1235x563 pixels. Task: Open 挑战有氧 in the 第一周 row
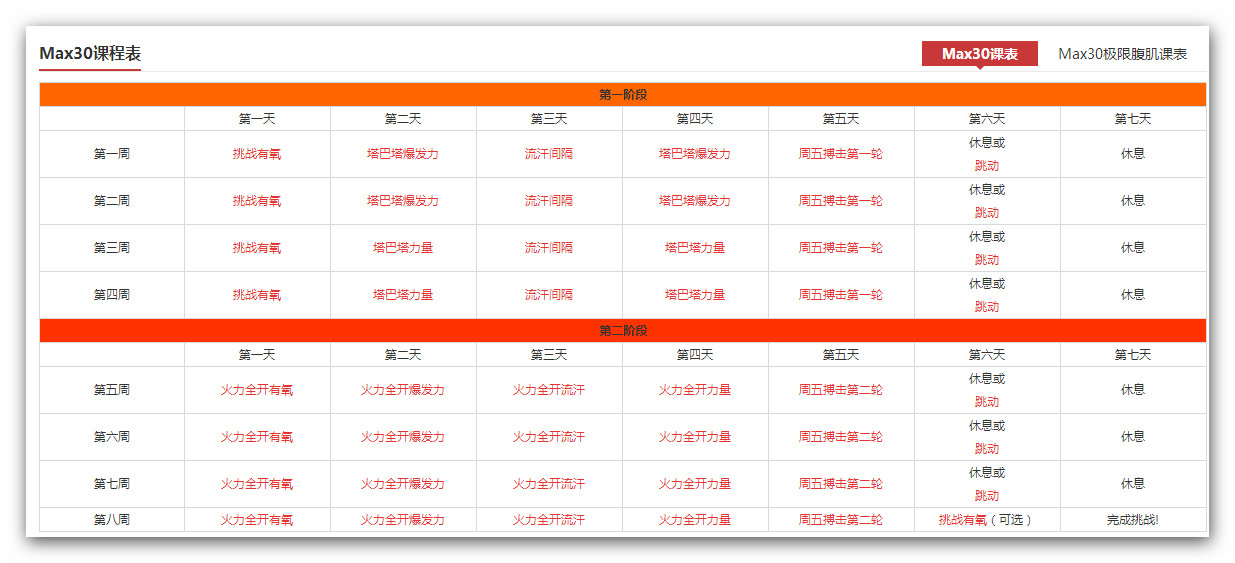click(257, 154)
